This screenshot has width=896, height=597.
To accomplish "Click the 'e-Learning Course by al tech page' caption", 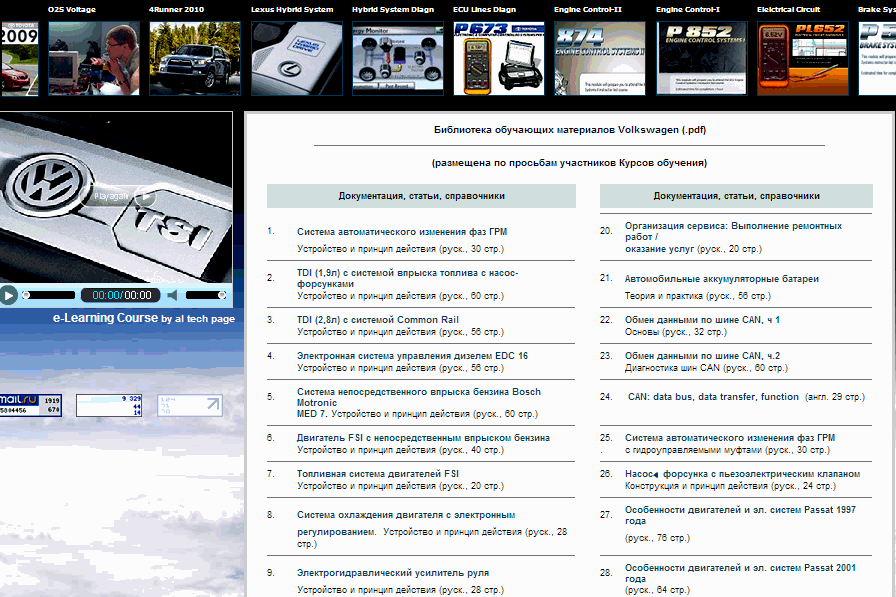I will [144, 318].
